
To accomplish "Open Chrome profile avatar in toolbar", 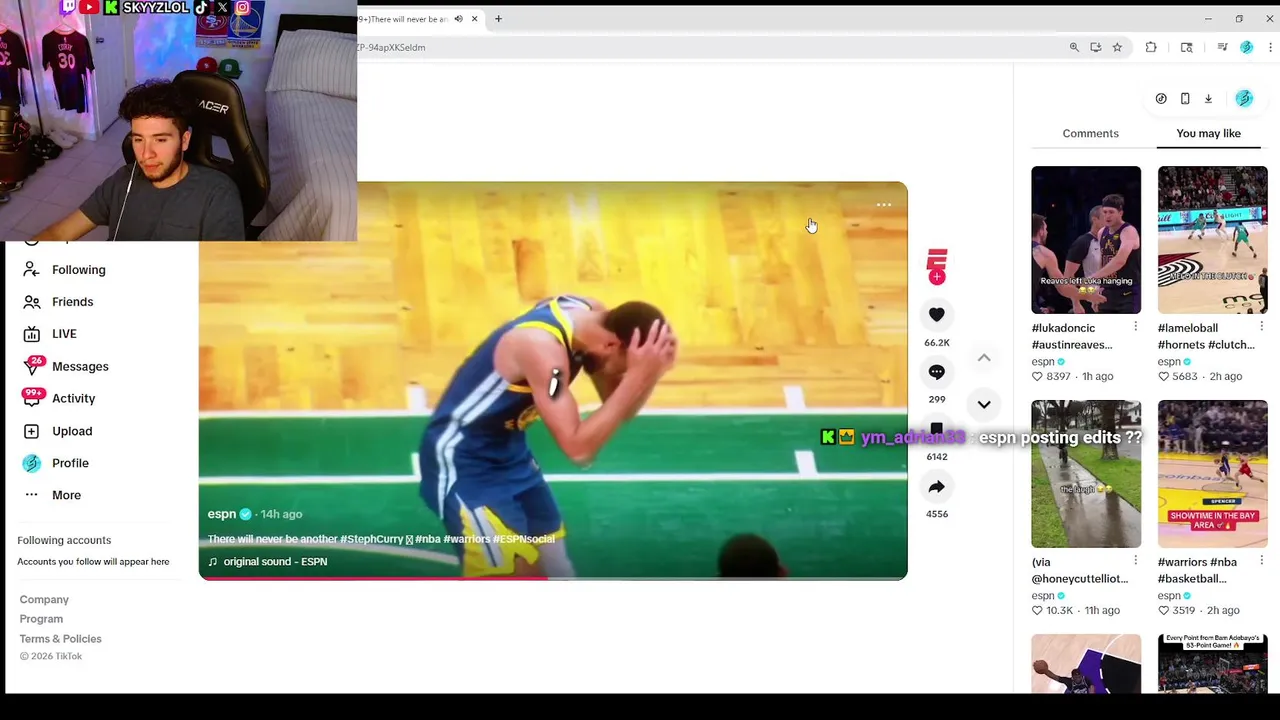I will coord(1246,47).
